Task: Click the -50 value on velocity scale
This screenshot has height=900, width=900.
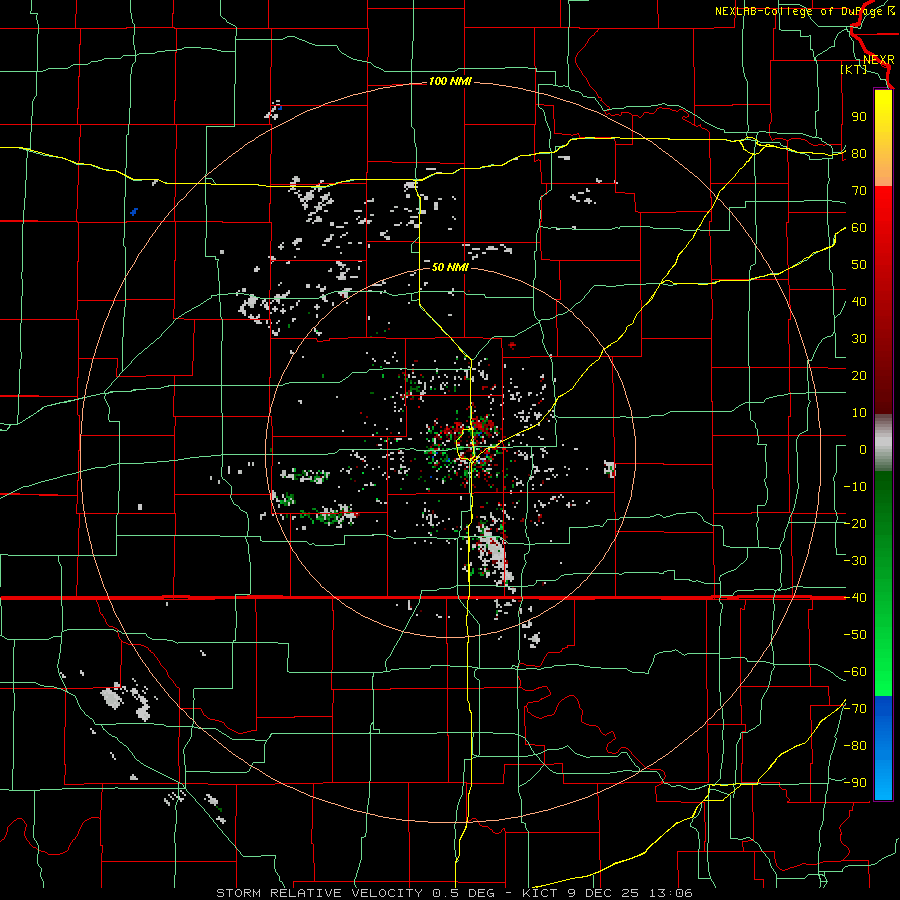Action: 855,635
